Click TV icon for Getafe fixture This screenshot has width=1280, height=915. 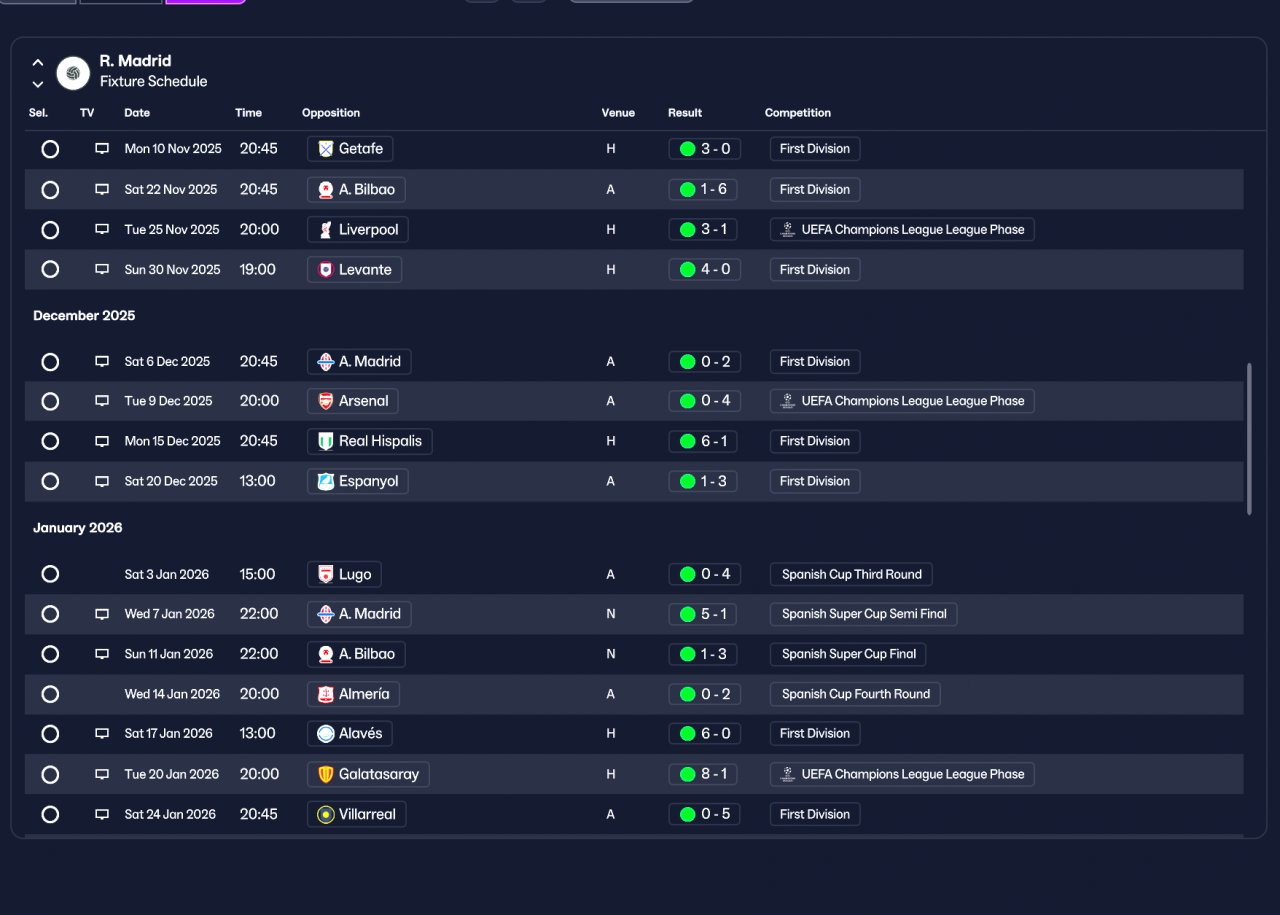pos(102,149)
